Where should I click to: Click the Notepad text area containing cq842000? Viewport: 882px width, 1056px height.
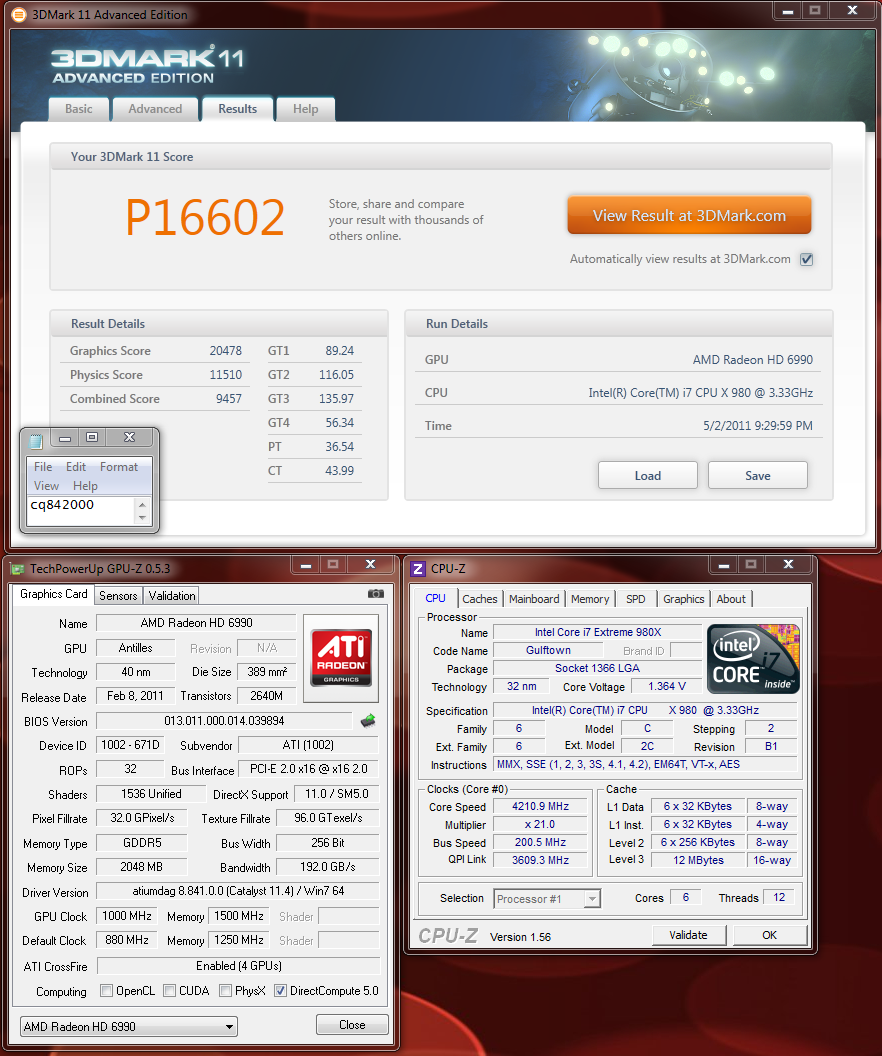(x=80, y=510)
